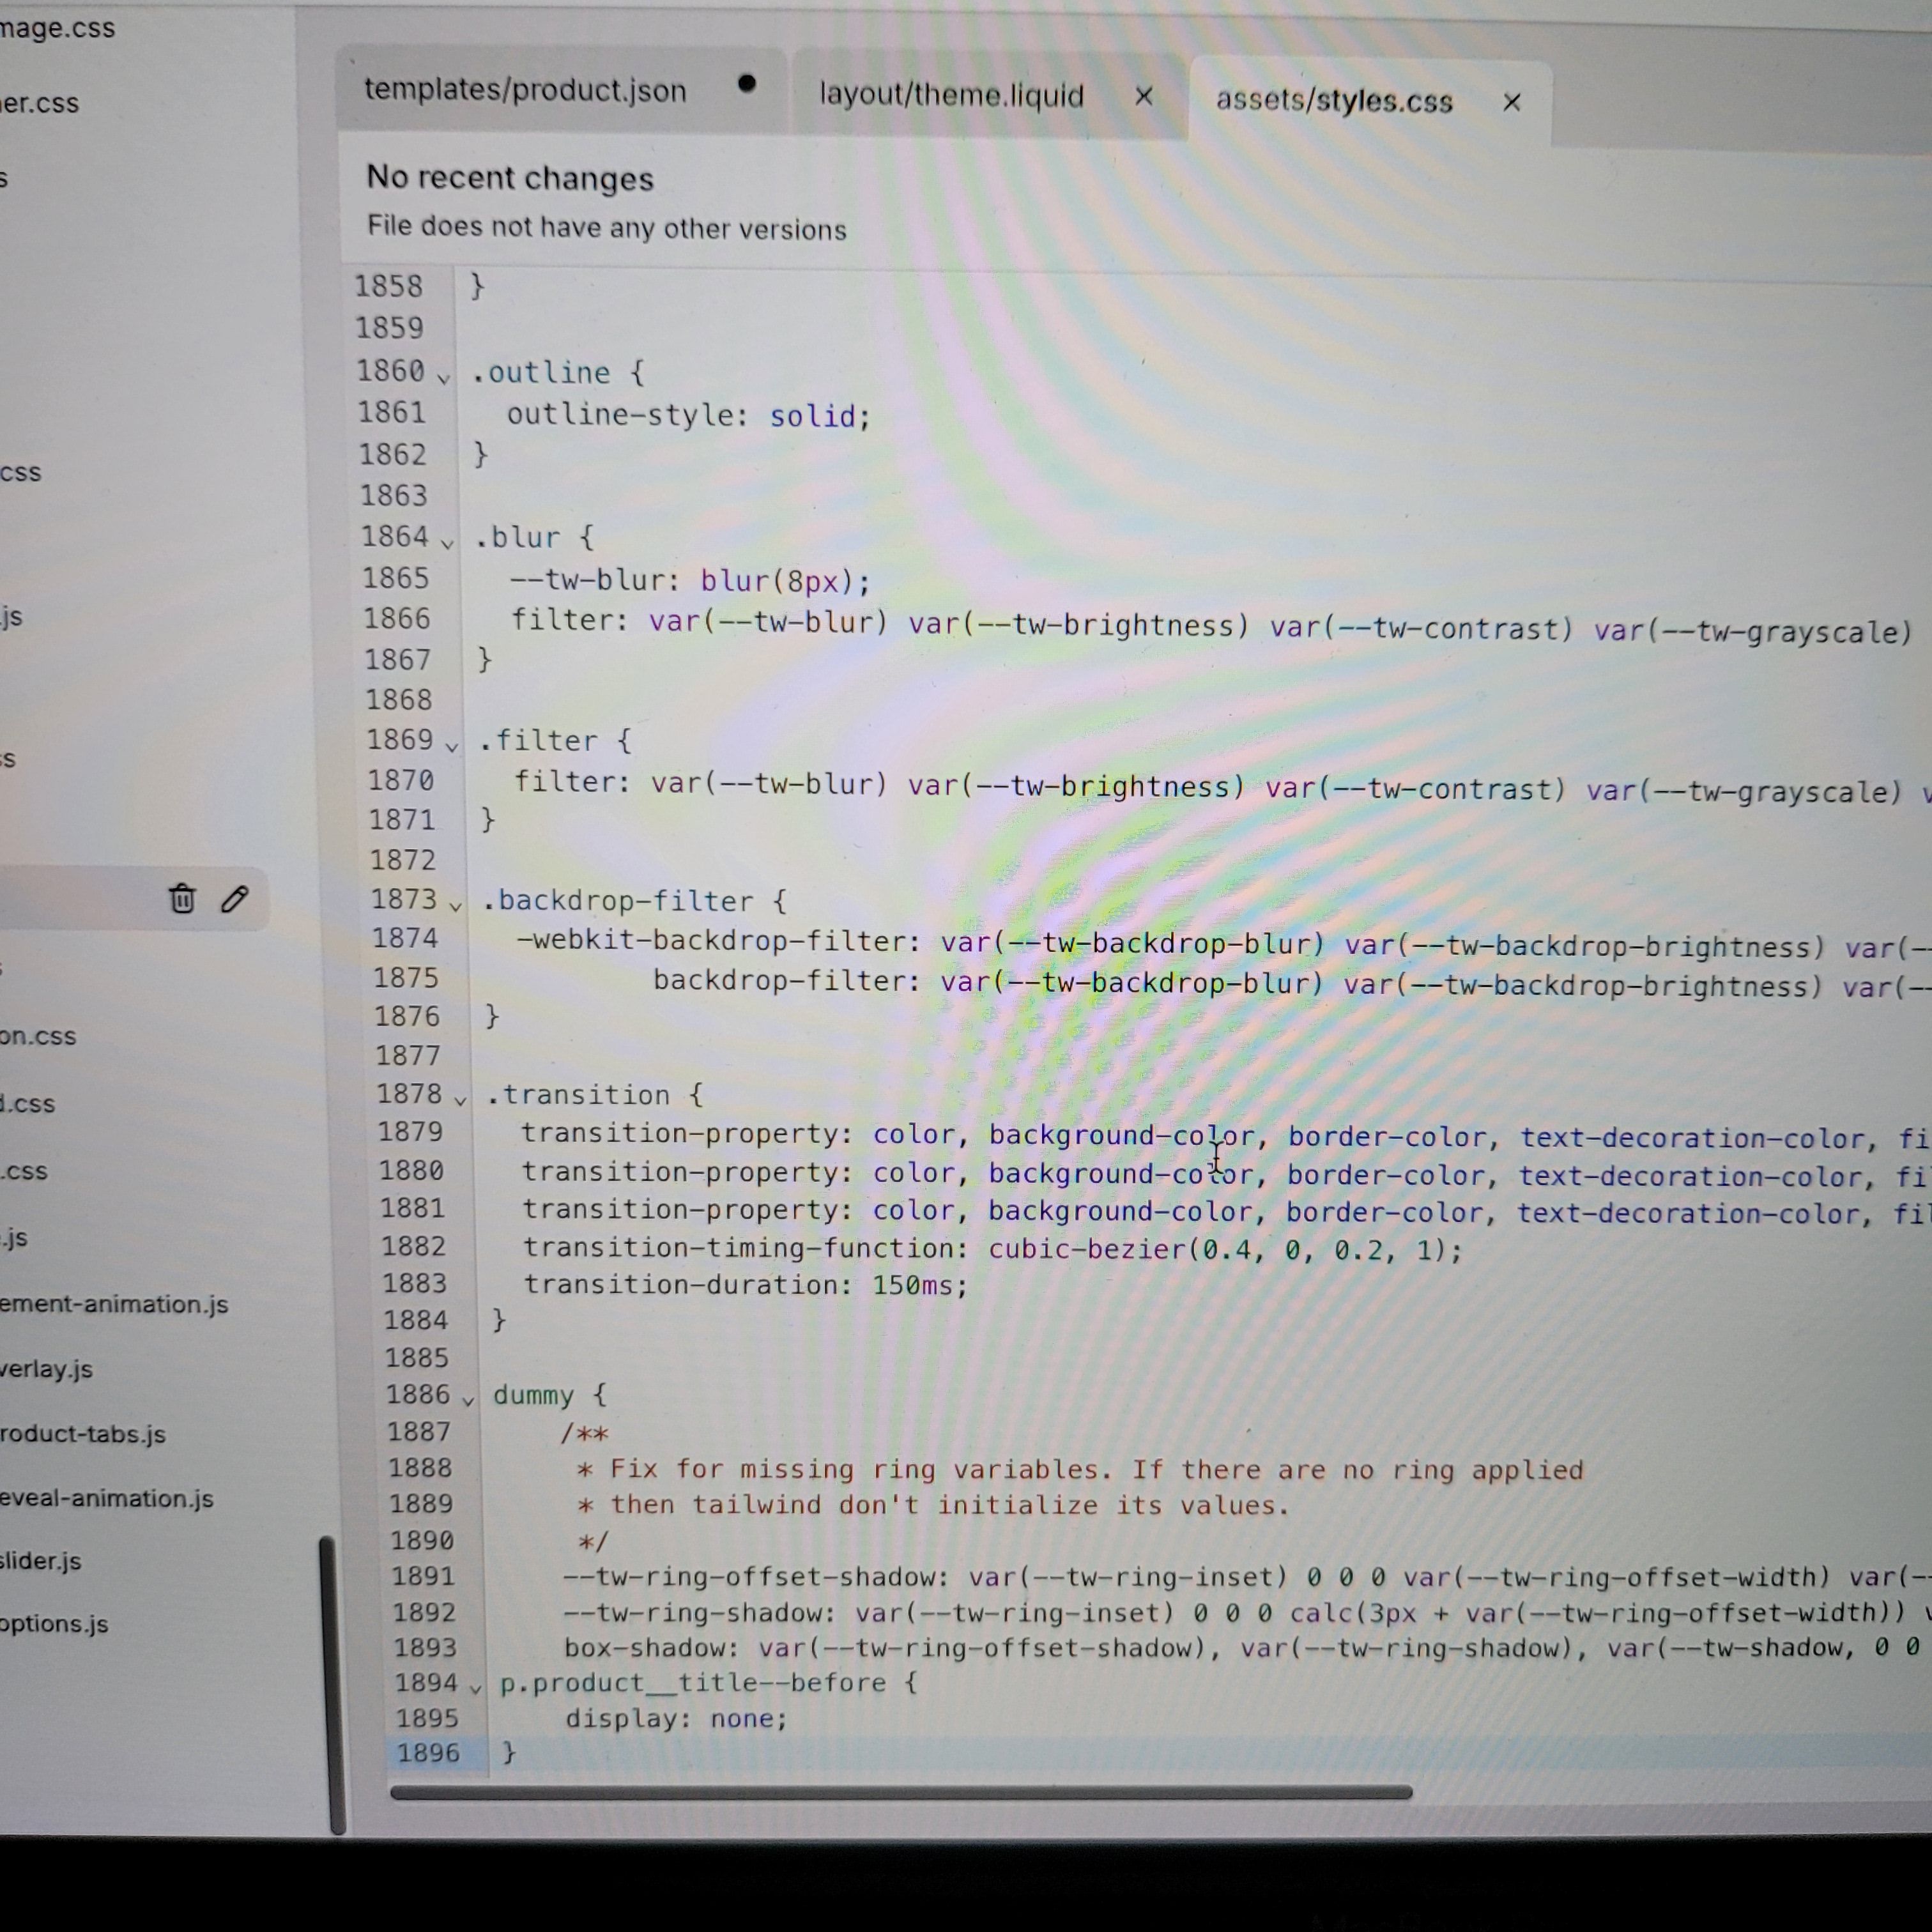Viewport: 1932px width, 1932px height.
Task: Fold p.product__title--before rule at line 1894
Action: (476, 1689)
